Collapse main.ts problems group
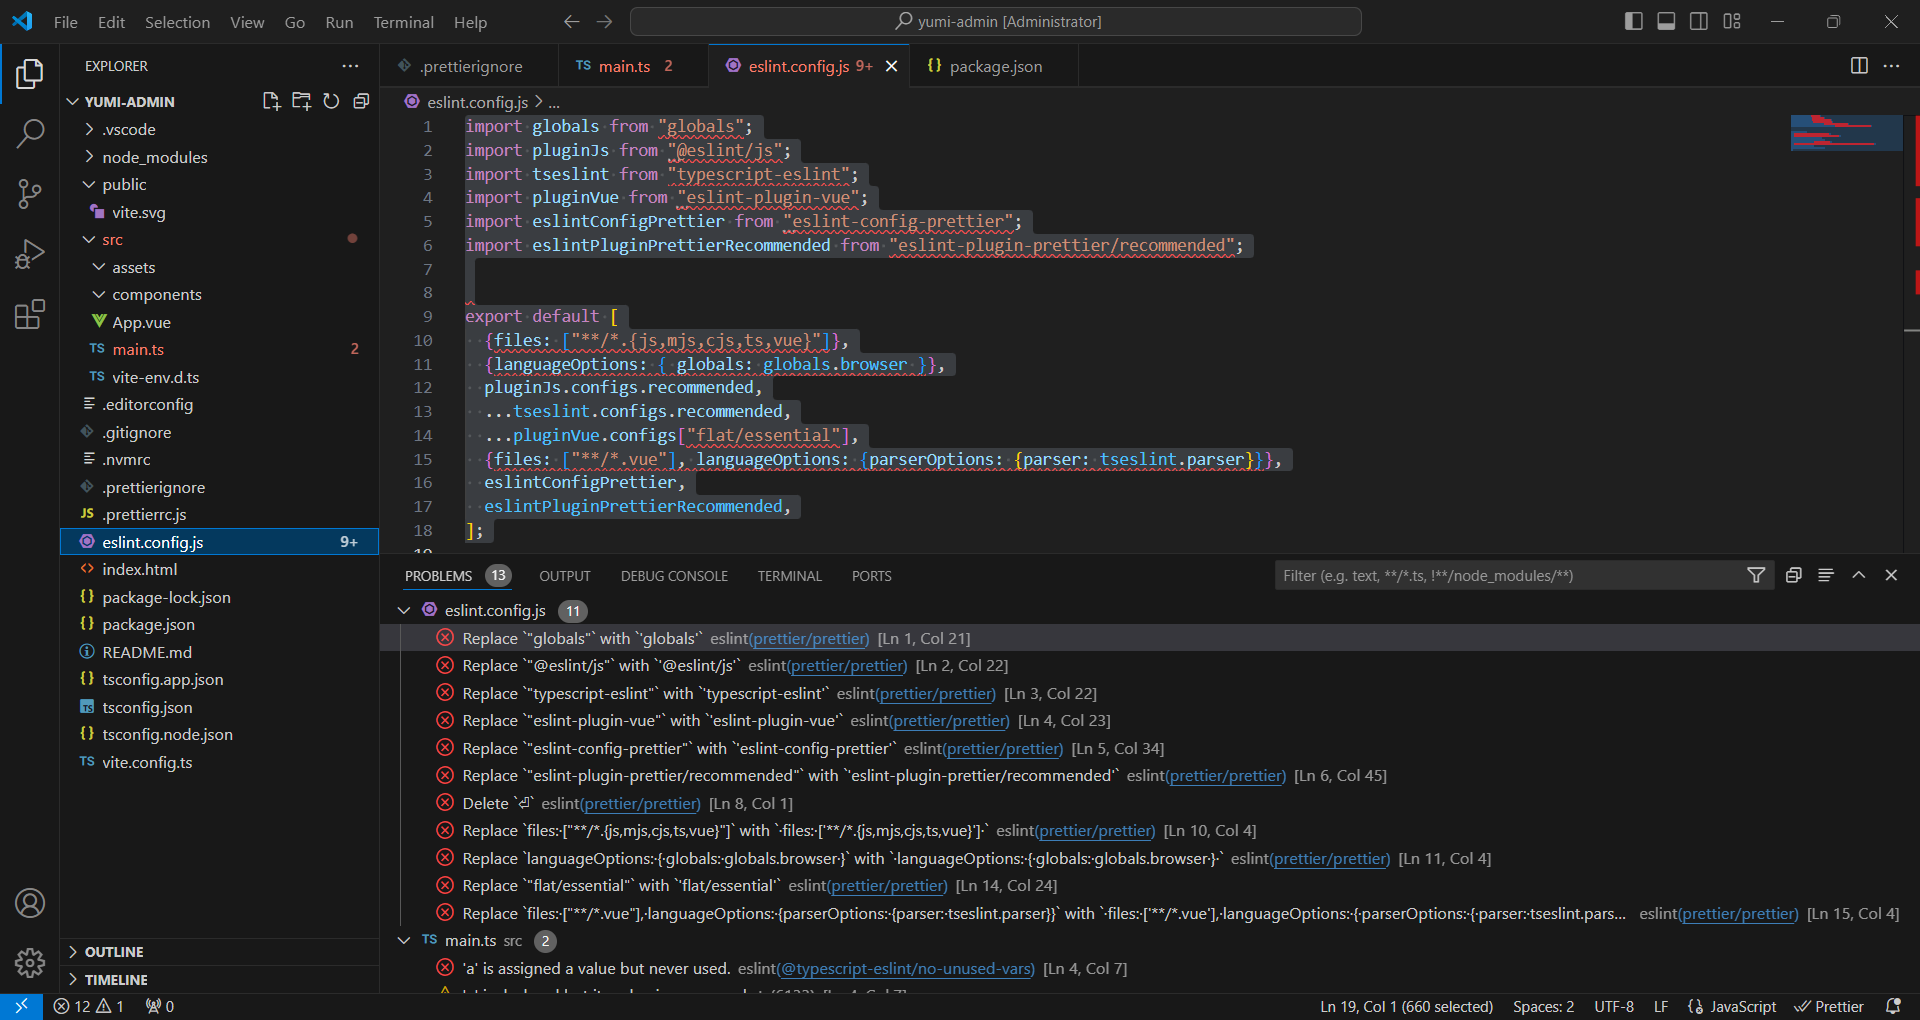 (x=404, y=940)
